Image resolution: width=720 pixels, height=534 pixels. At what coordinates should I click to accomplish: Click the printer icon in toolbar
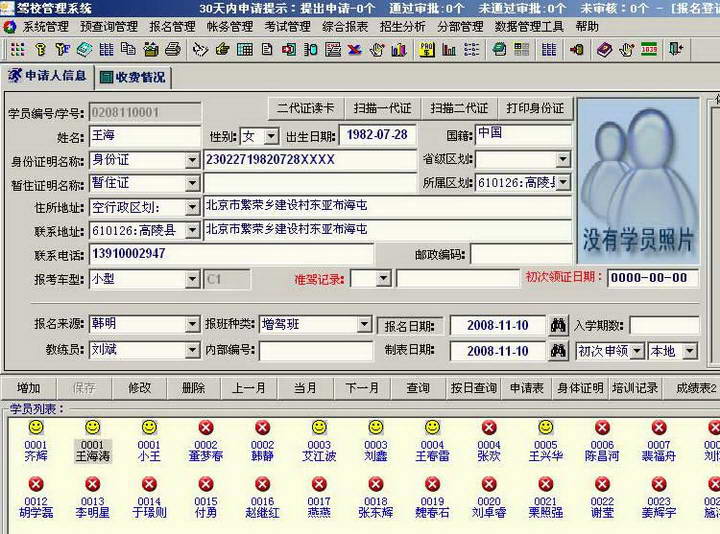click(x=173, y=49)
